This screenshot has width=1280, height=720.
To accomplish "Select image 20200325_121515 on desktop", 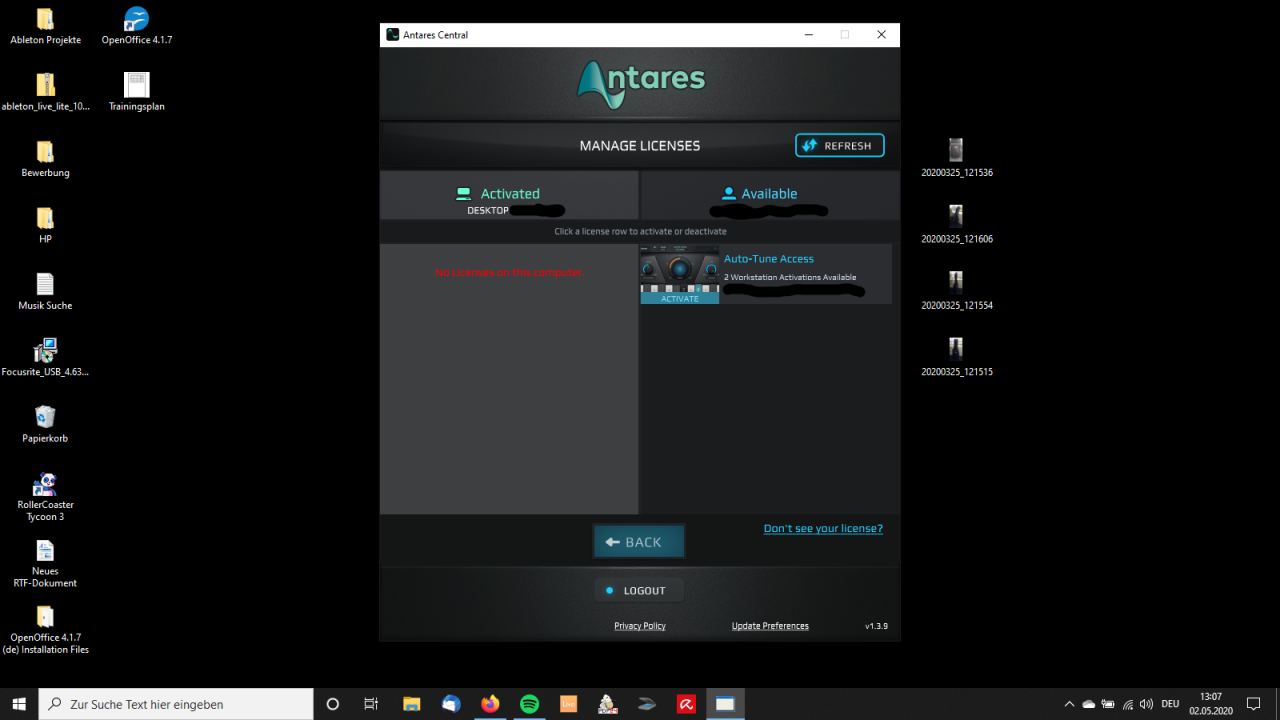I will pyautogui.click(x=957, y=358).
